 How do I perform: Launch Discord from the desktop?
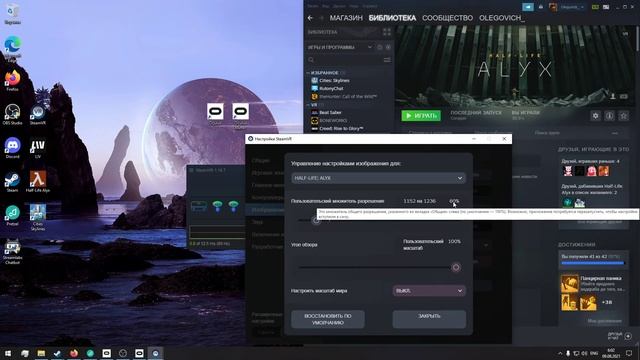(12, 147)
